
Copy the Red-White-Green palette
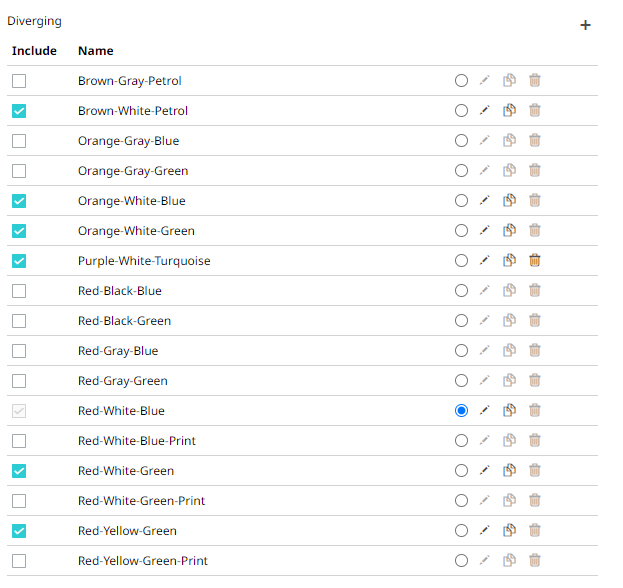click(x=509, y=470)
